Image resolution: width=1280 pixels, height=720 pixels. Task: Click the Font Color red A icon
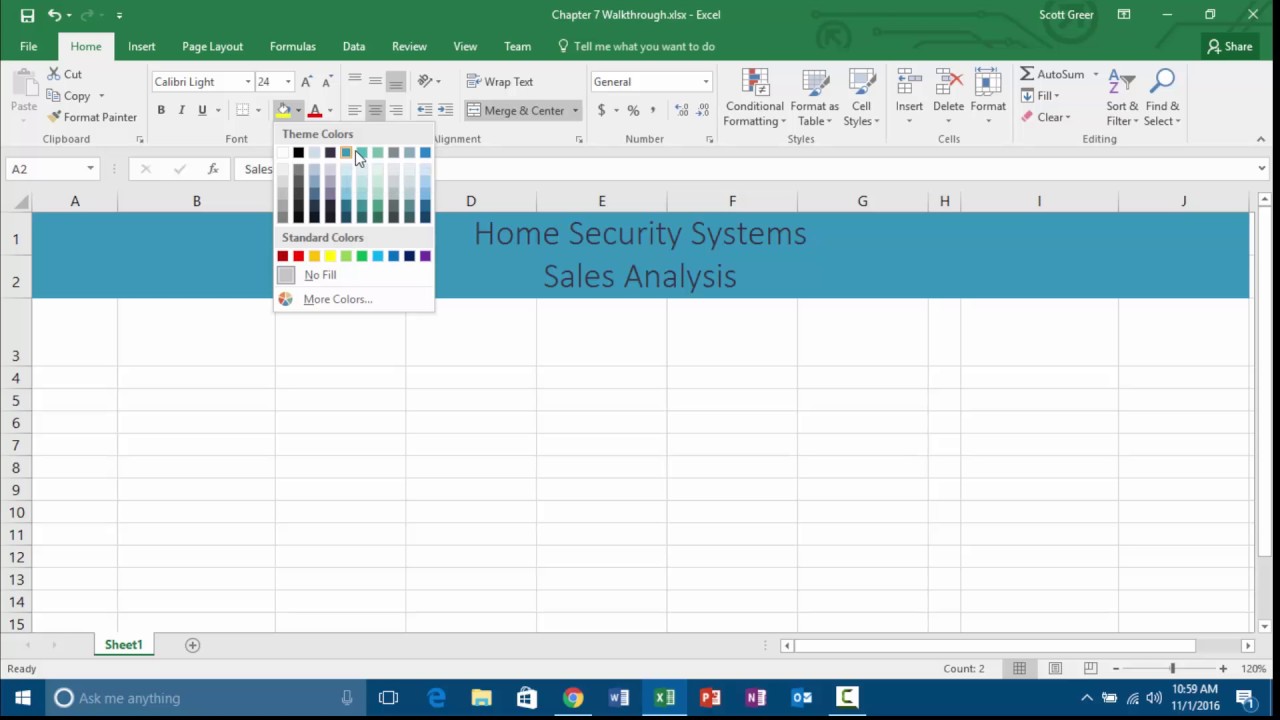pyautogui.click(x=315, y=110)
